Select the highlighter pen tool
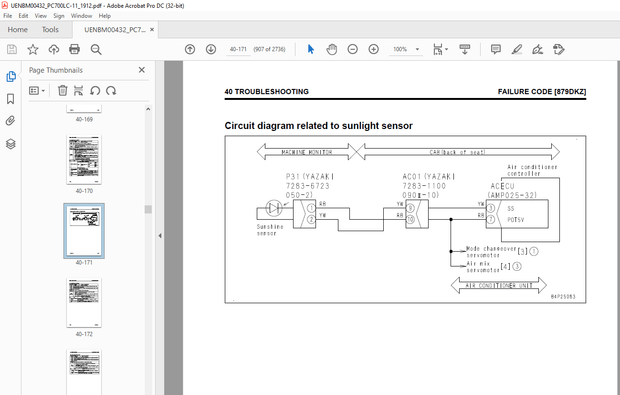 (x=516, y=49)
